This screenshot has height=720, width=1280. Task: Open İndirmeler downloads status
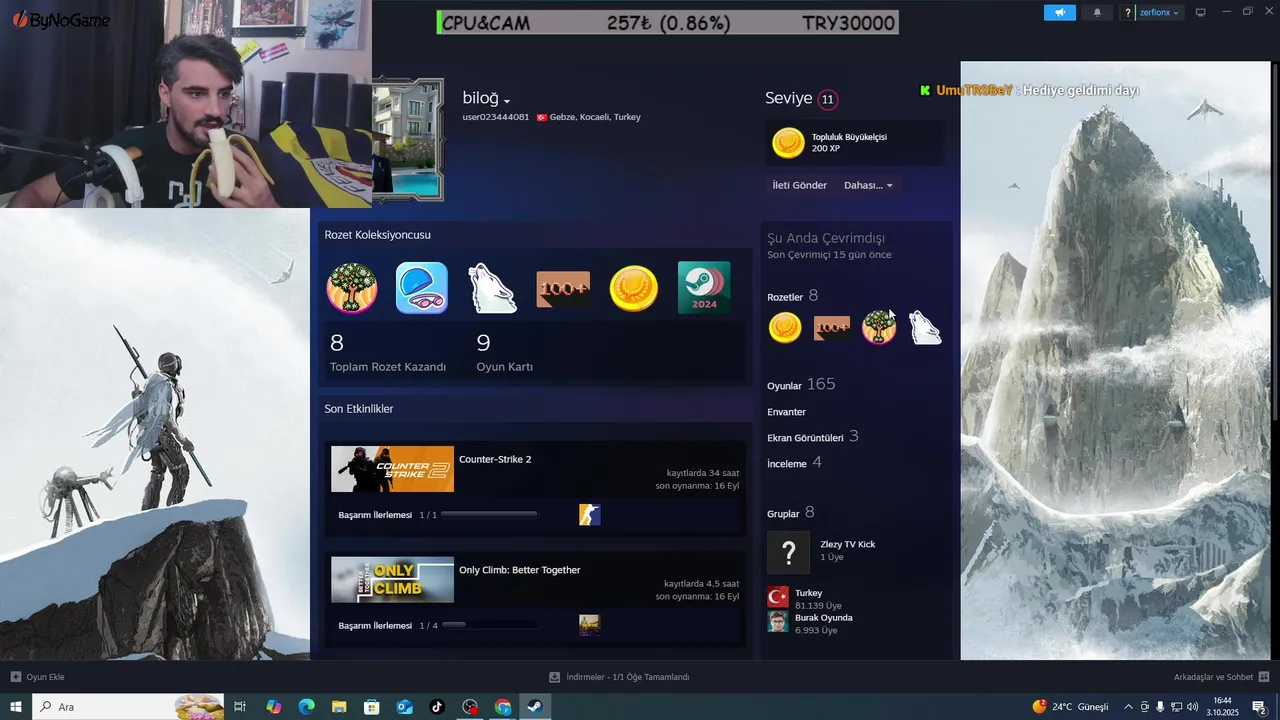(x=620, y=677)
